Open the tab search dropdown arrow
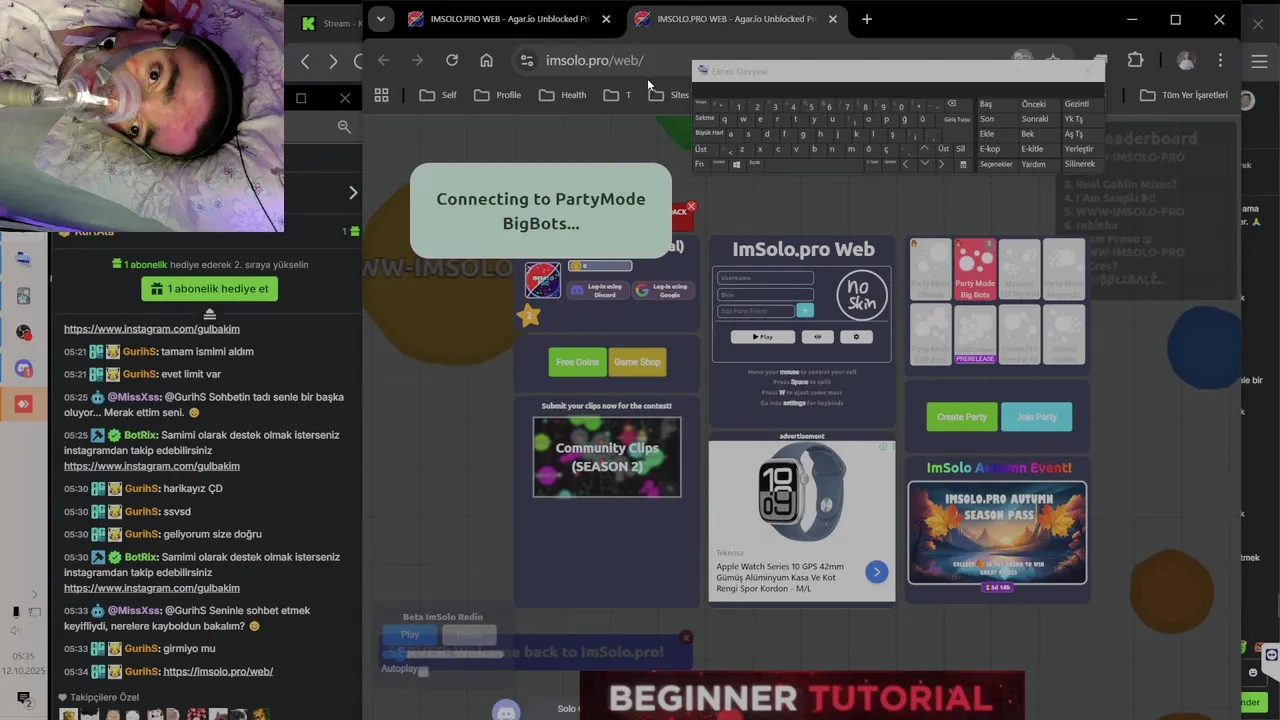Image resolution: width=1280 pixels, height=720 pixels. click(380, 19)
